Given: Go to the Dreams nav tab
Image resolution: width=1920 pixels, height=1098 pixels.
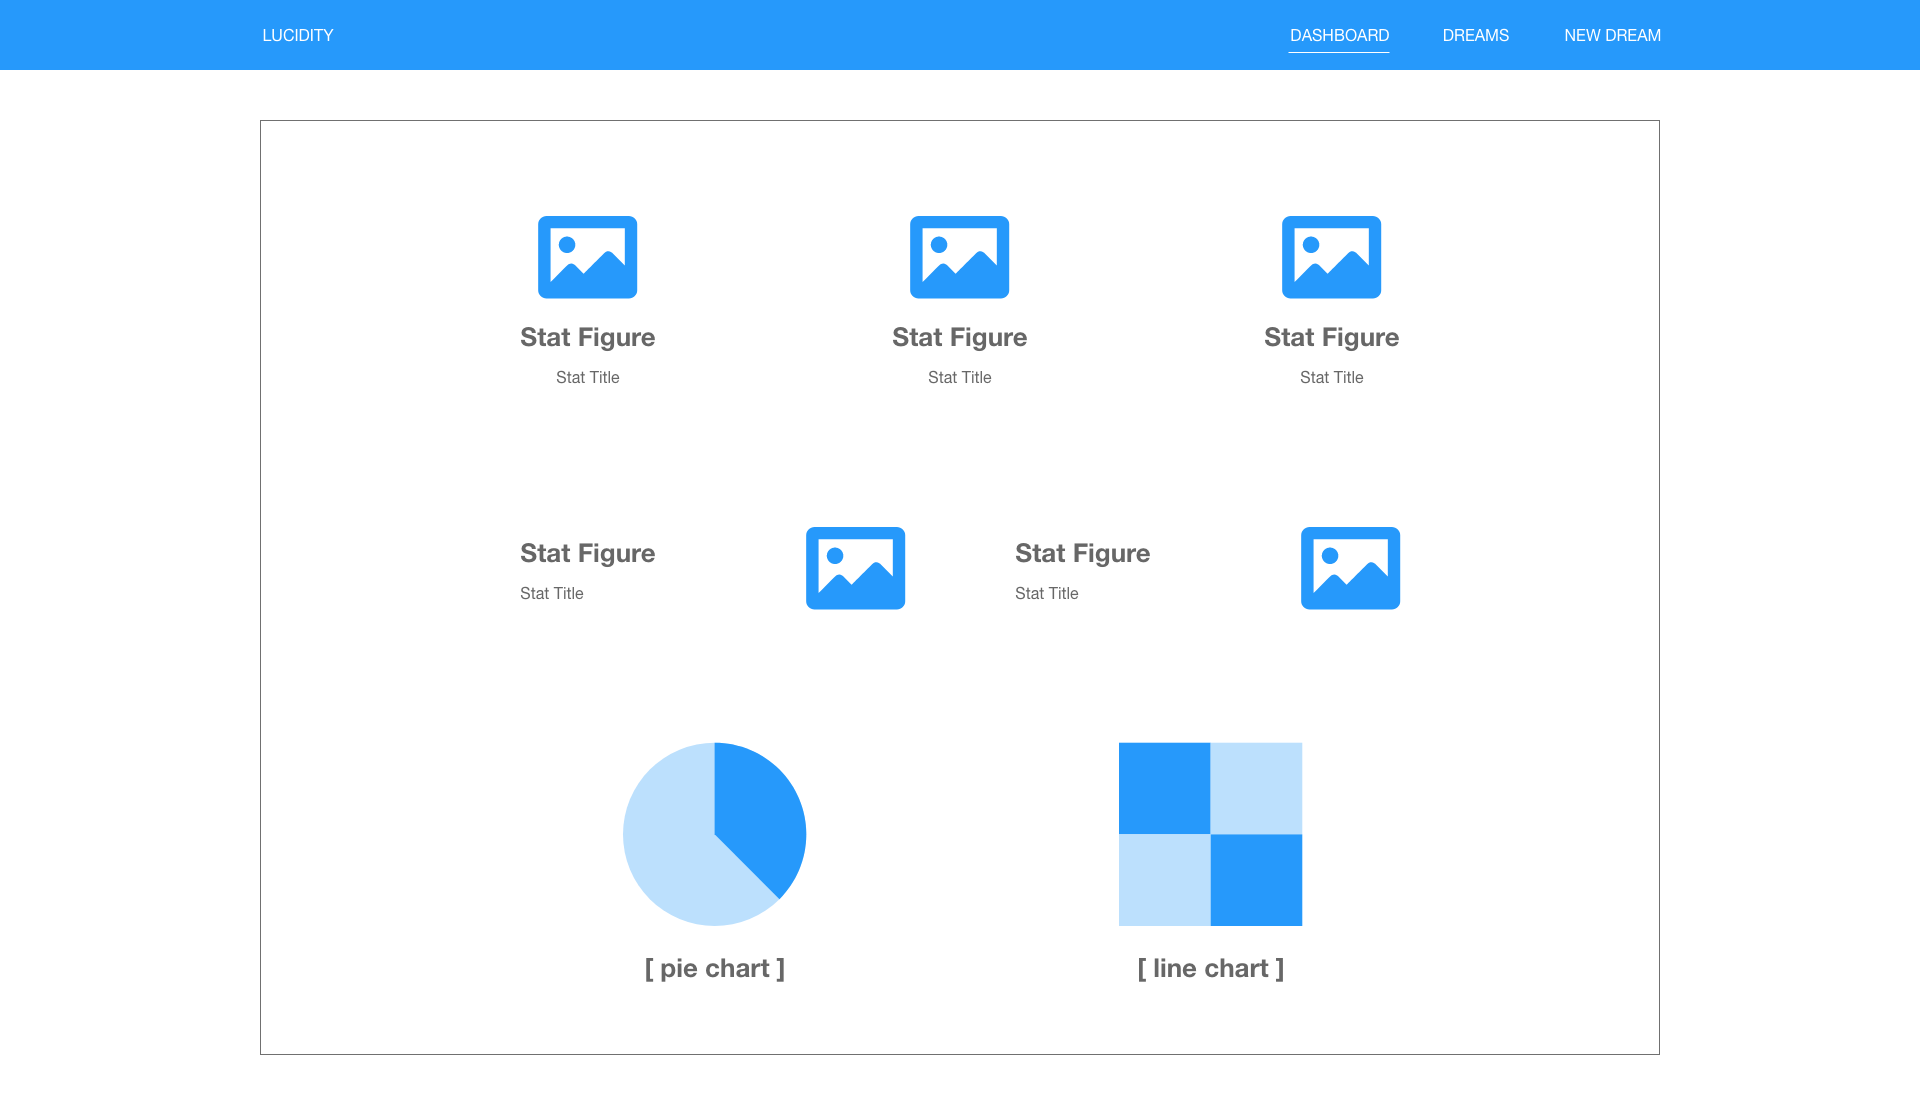Looking at the screenshot, I should [1475, 36].
